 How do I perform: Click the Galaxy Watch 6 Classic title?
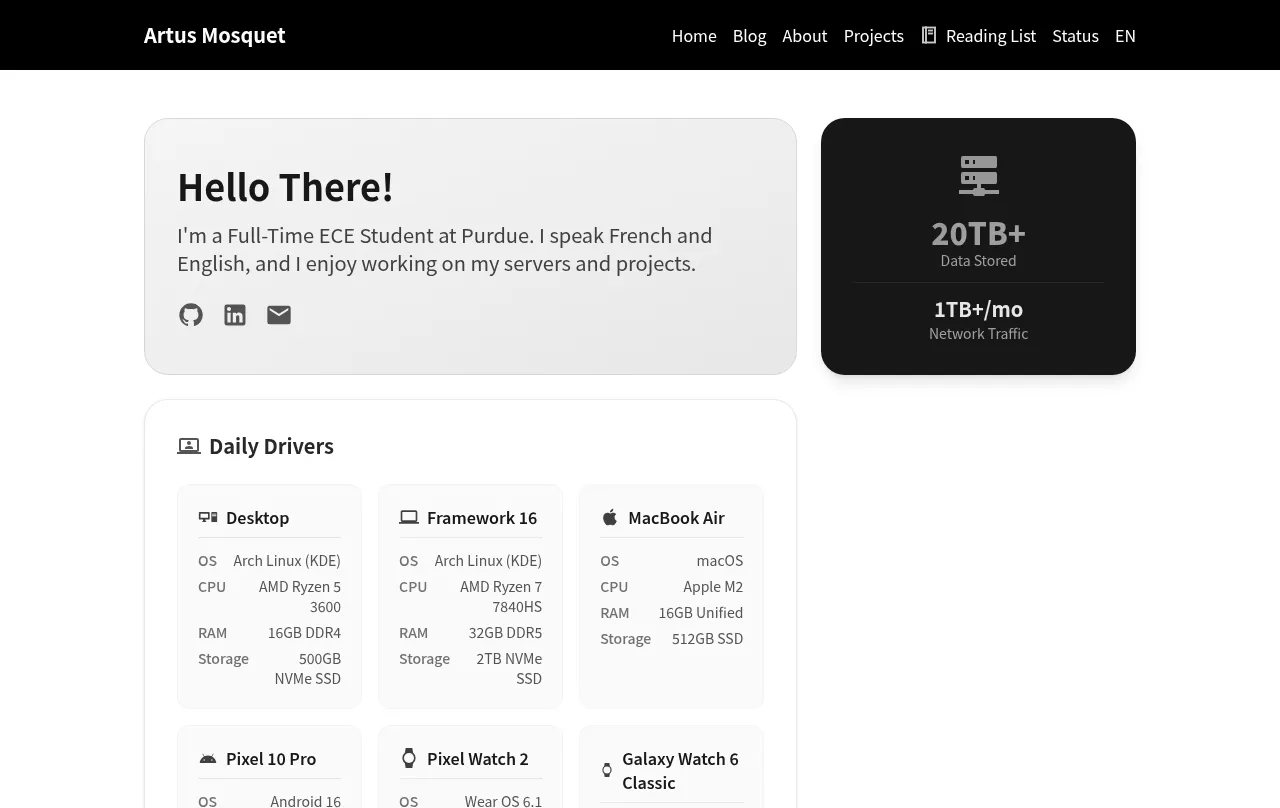point(681,770)
